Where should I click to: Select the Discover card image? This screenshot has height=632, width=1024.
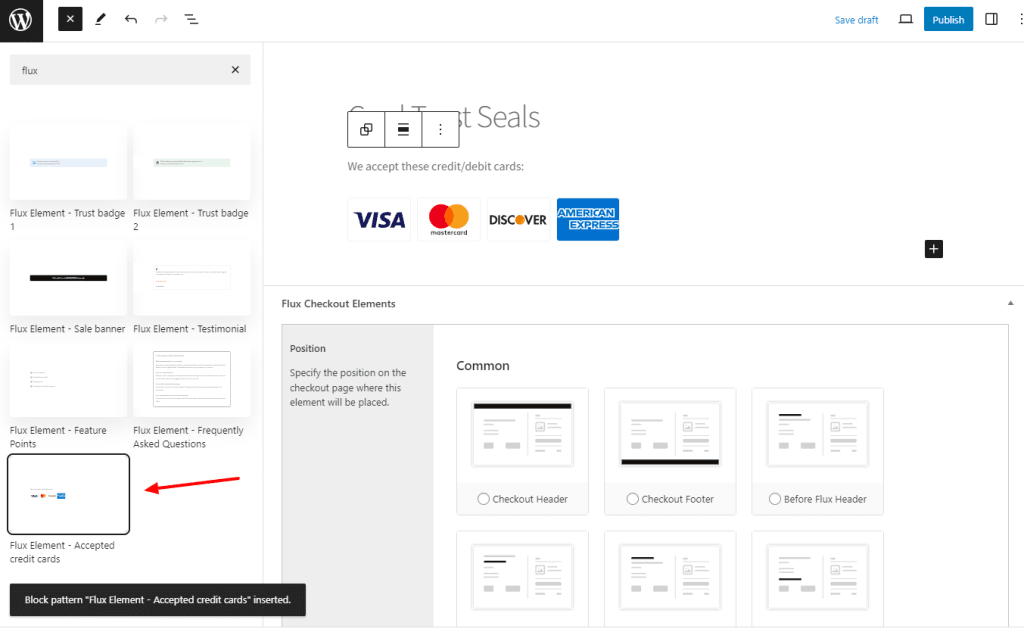[518, 219]
